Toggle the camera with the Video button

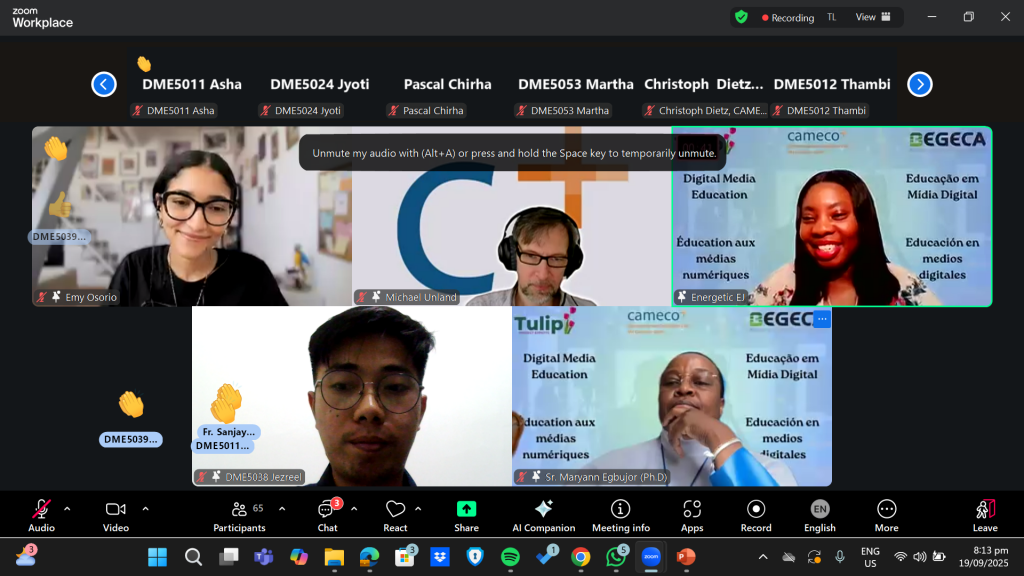coord(116,515)
